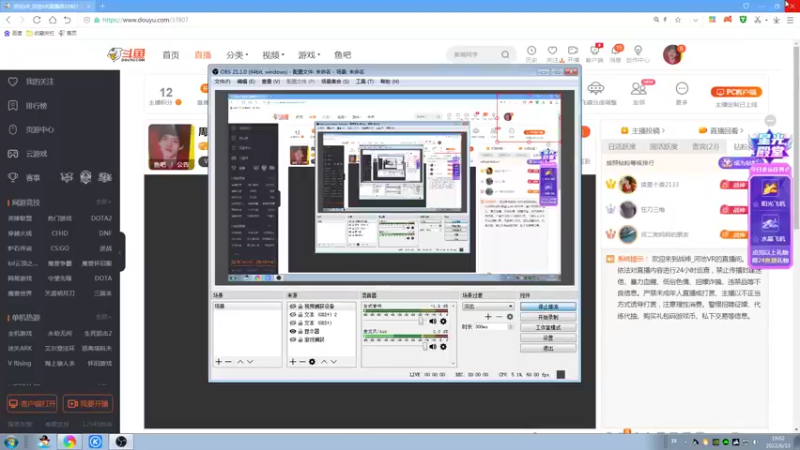Move scene up in OBS scenes panel
The height and width of the screenshot is (450, 800).
(x=240, y=362)
